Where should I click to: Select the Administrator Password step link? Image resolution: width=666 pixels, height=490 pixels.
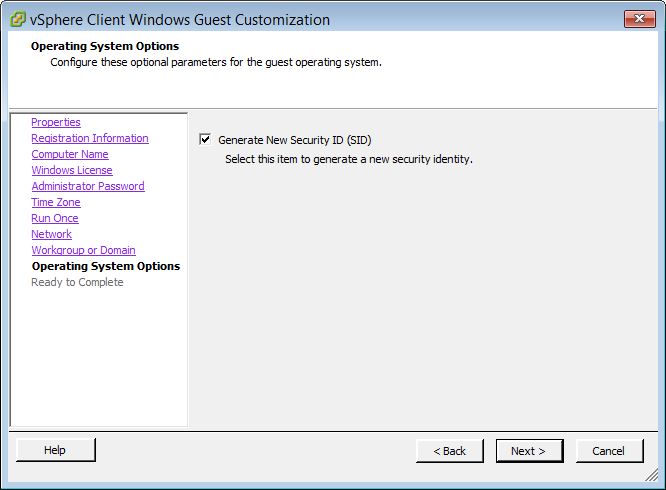click(88, 186)
